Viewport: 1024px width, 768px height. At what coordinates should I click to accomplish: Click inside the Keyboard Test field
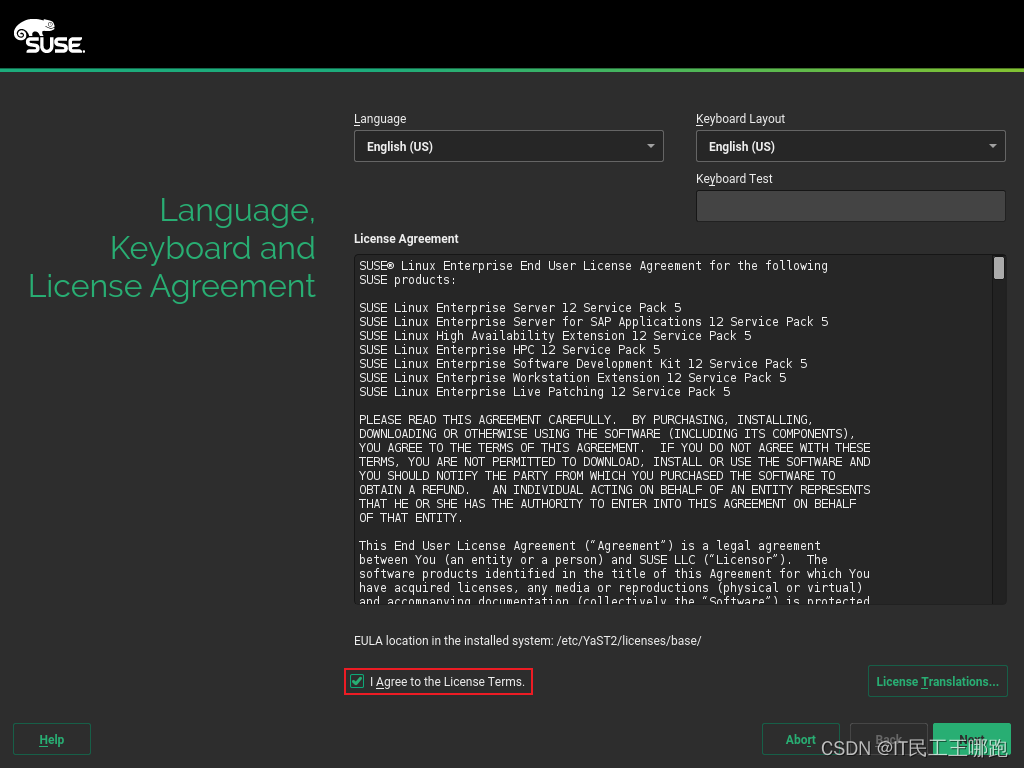[x=850, y=206]
